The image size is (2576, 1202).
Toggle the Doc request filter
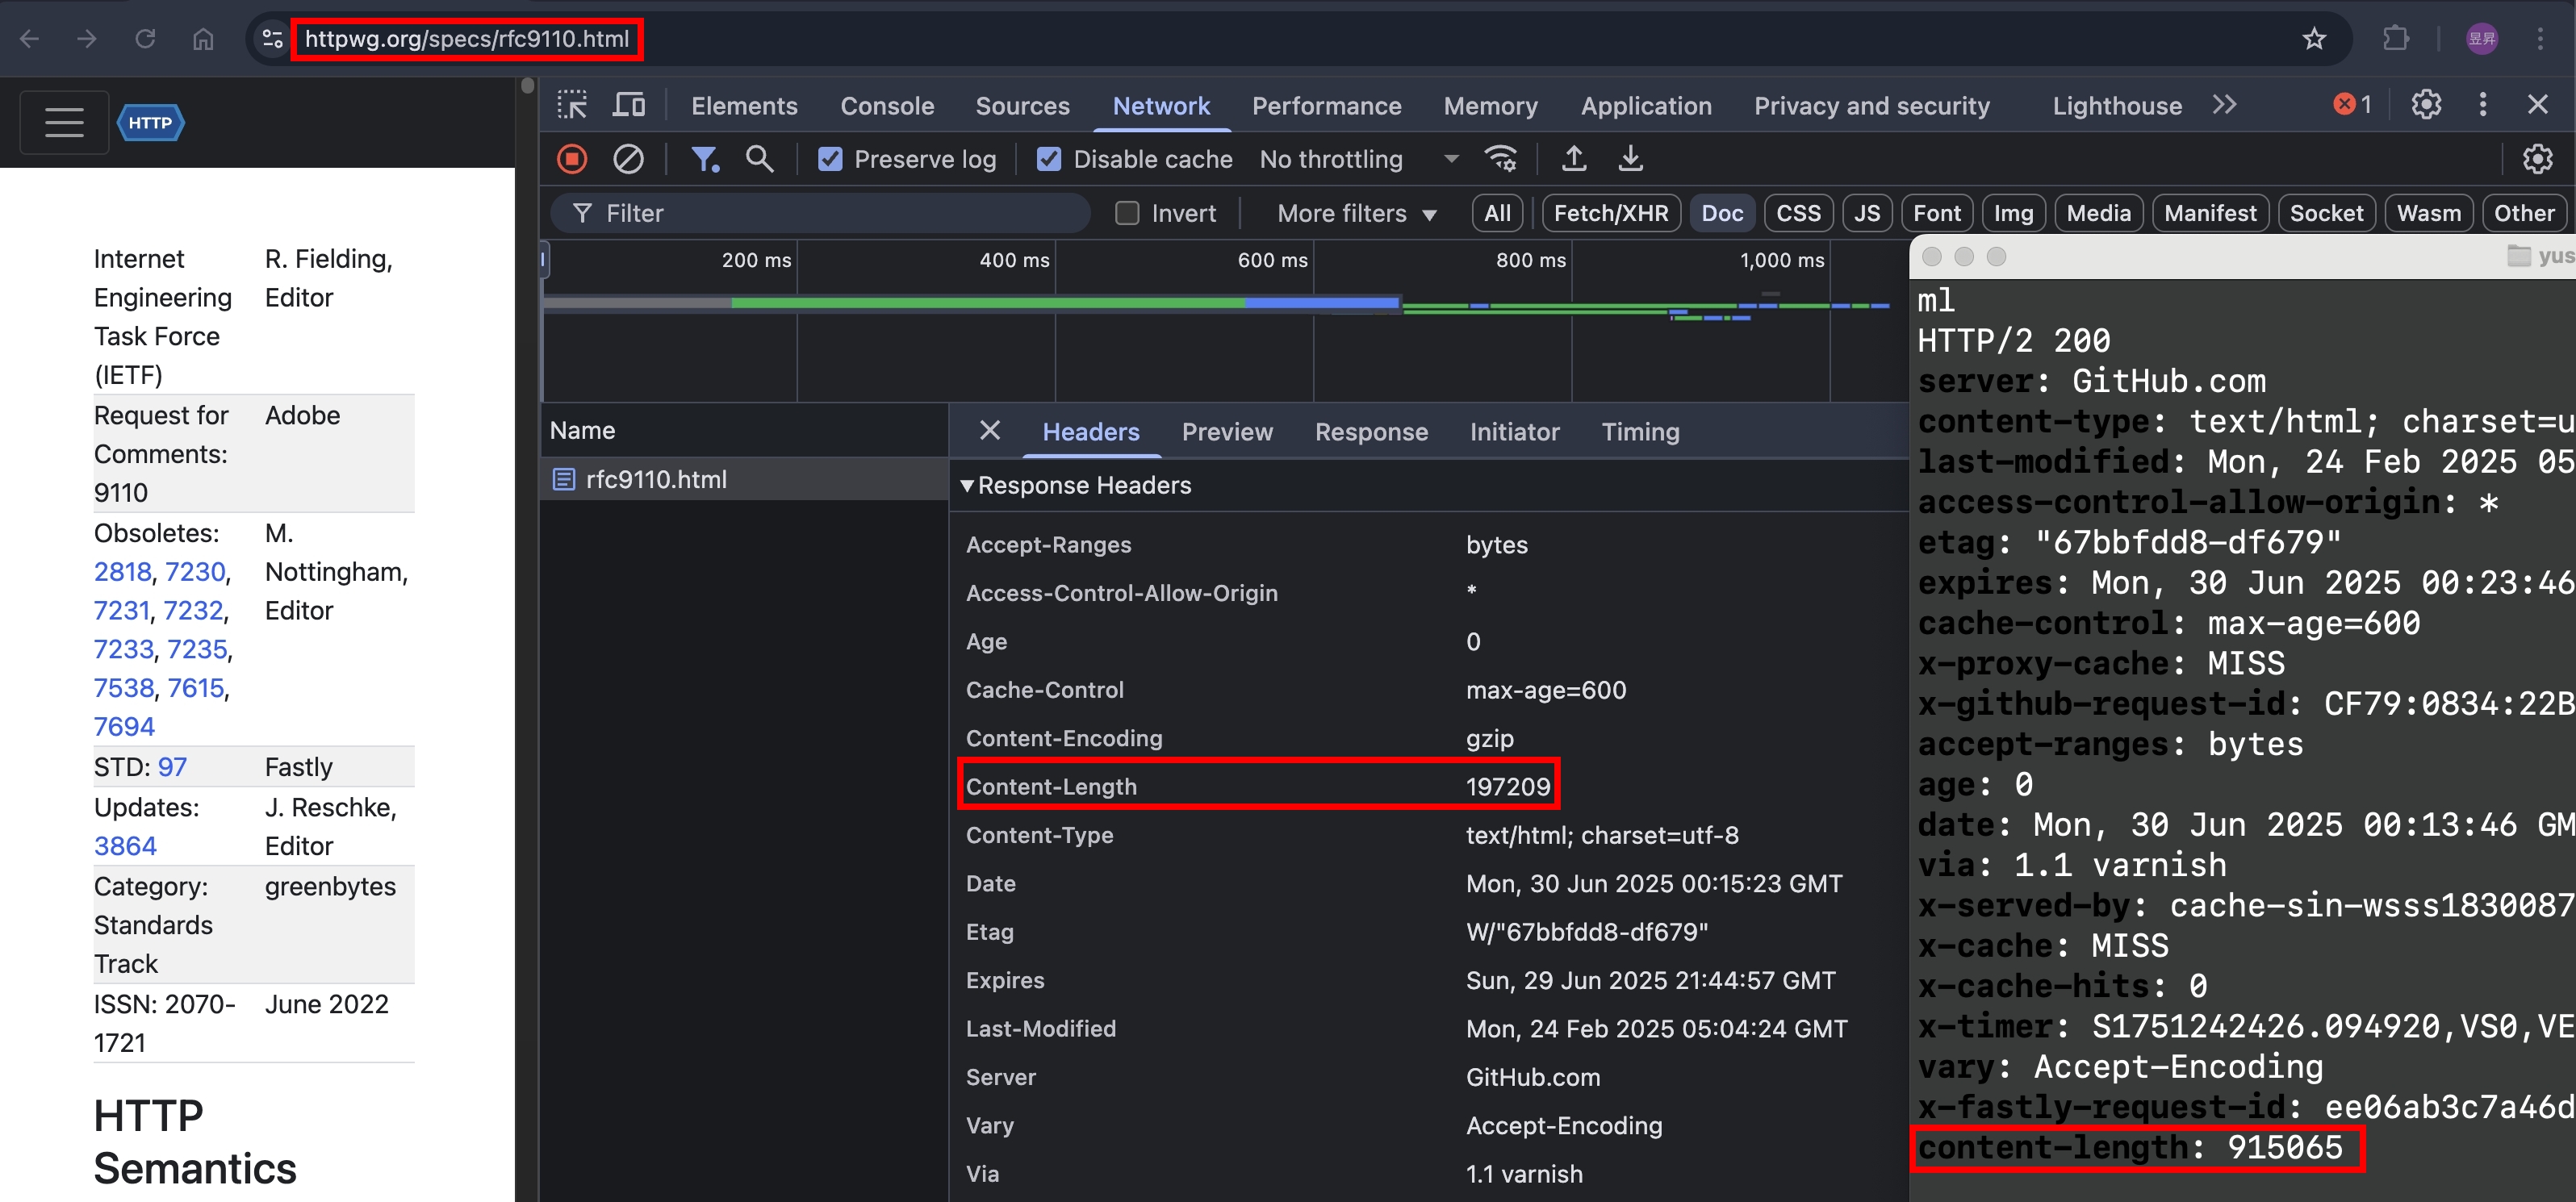tap(1722, 213)
